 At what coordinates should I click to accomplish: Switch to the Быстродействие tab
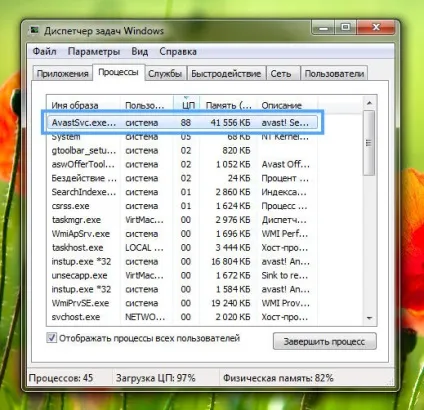(226, 73)
